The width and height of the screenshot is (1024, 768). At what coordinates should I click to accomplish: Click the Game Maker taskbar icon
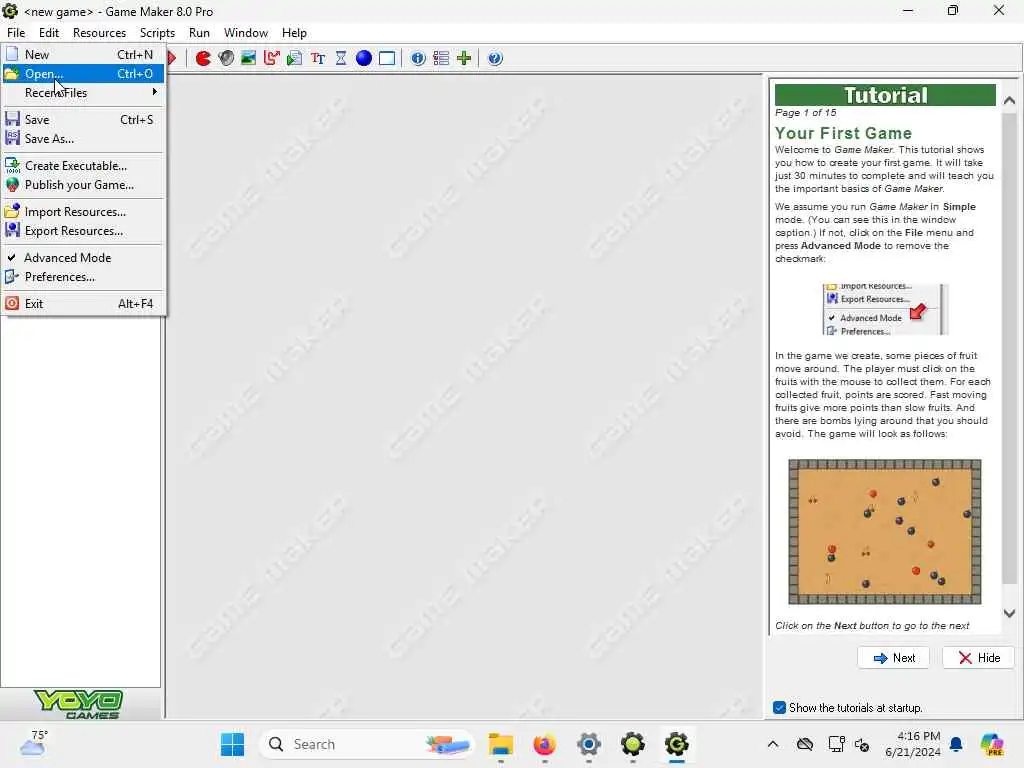click(677, 744)
